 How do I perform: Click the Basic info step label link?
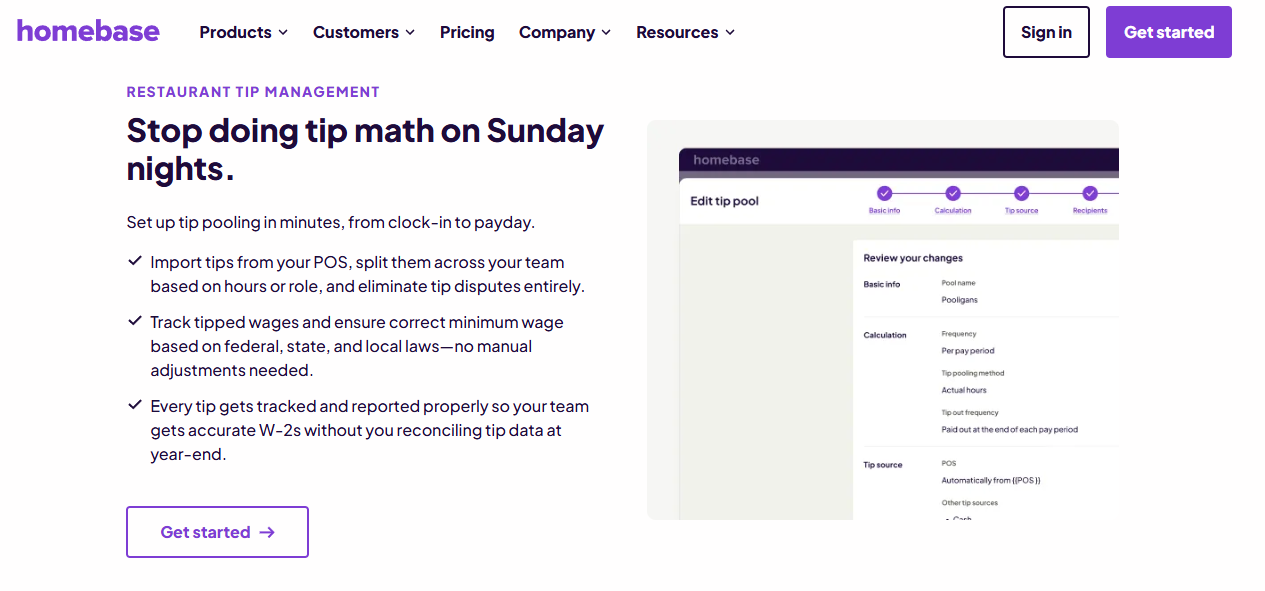coord(884,211)
